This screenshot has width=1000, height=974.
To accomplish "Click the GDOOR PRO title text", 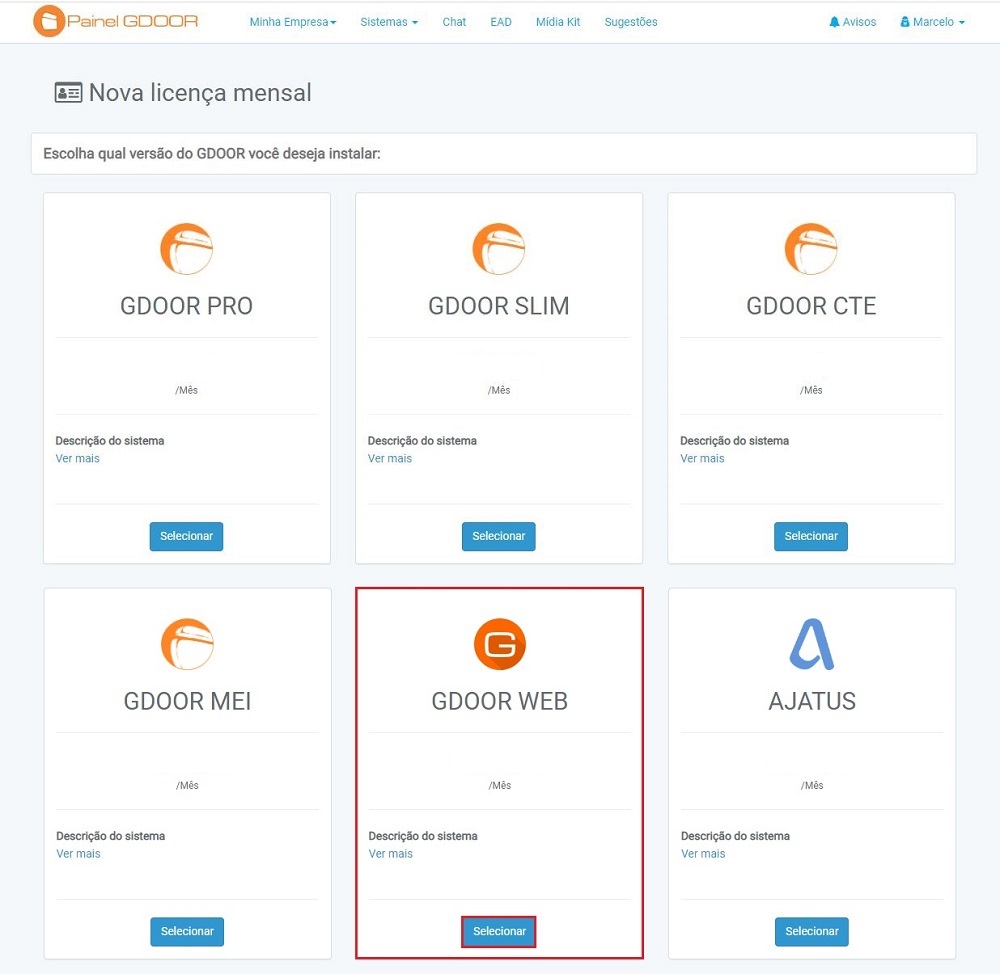I will pos(186,306).
